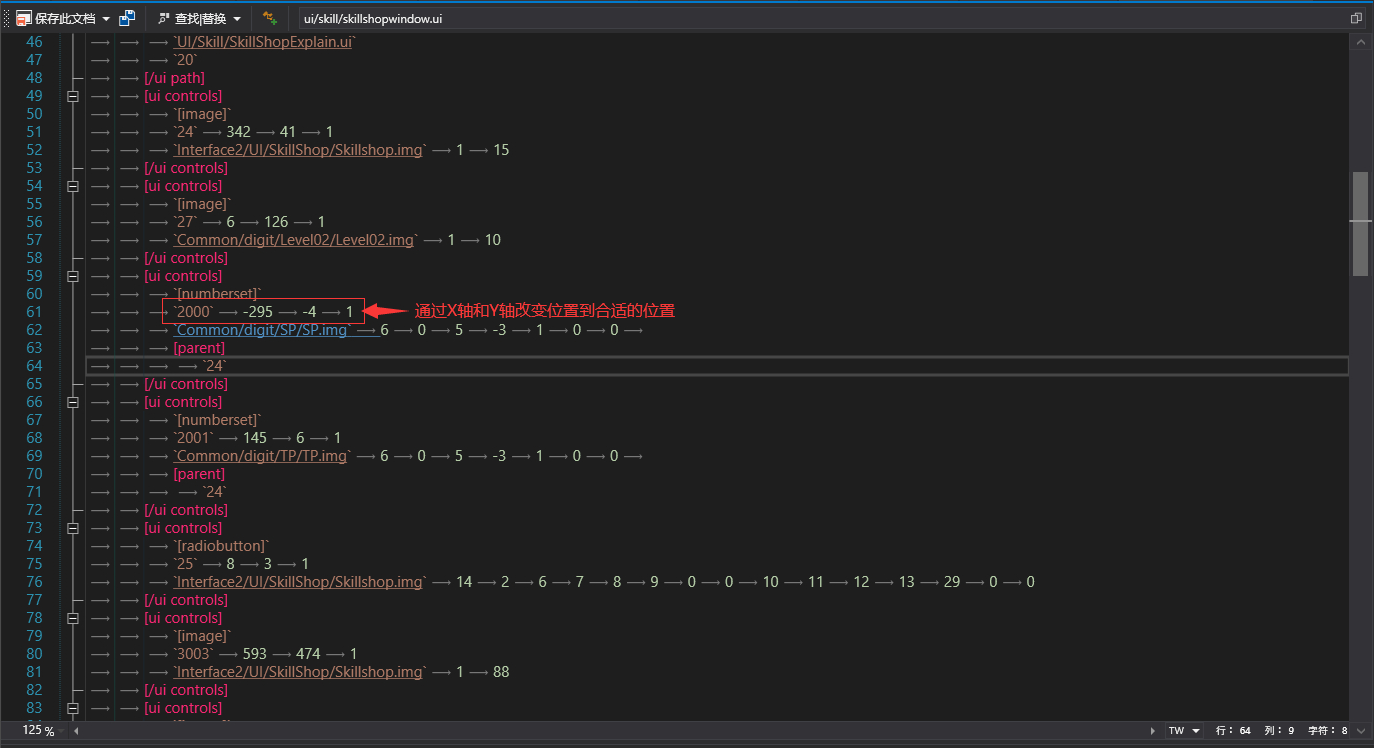Open the 125% zoom level dropdown
This screenshot has width=1374, height=748.
[63, 731]
